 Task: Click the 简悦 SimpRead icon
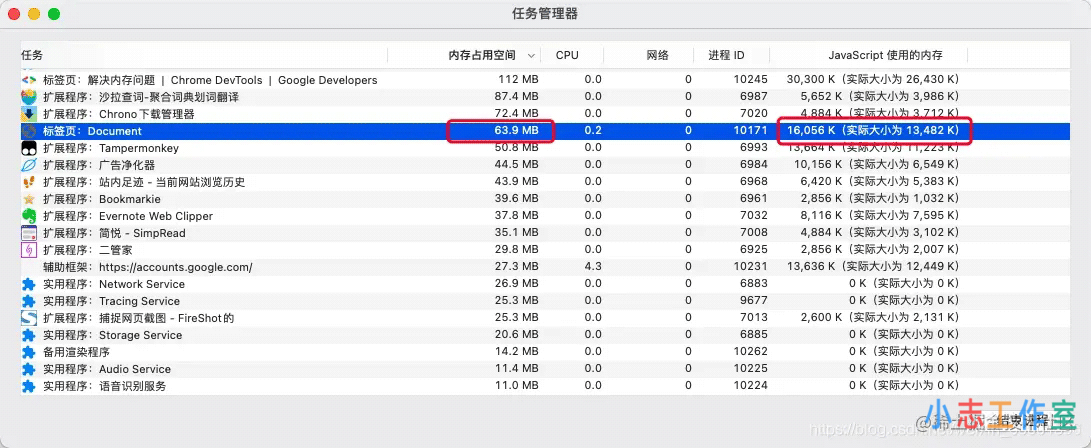click(29, 233)
